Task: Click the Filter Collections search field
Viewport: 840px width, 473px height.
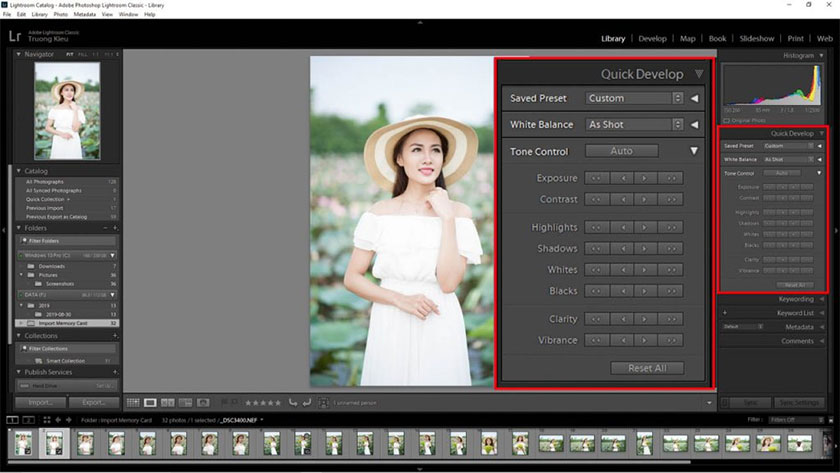Action: [68, 349]
